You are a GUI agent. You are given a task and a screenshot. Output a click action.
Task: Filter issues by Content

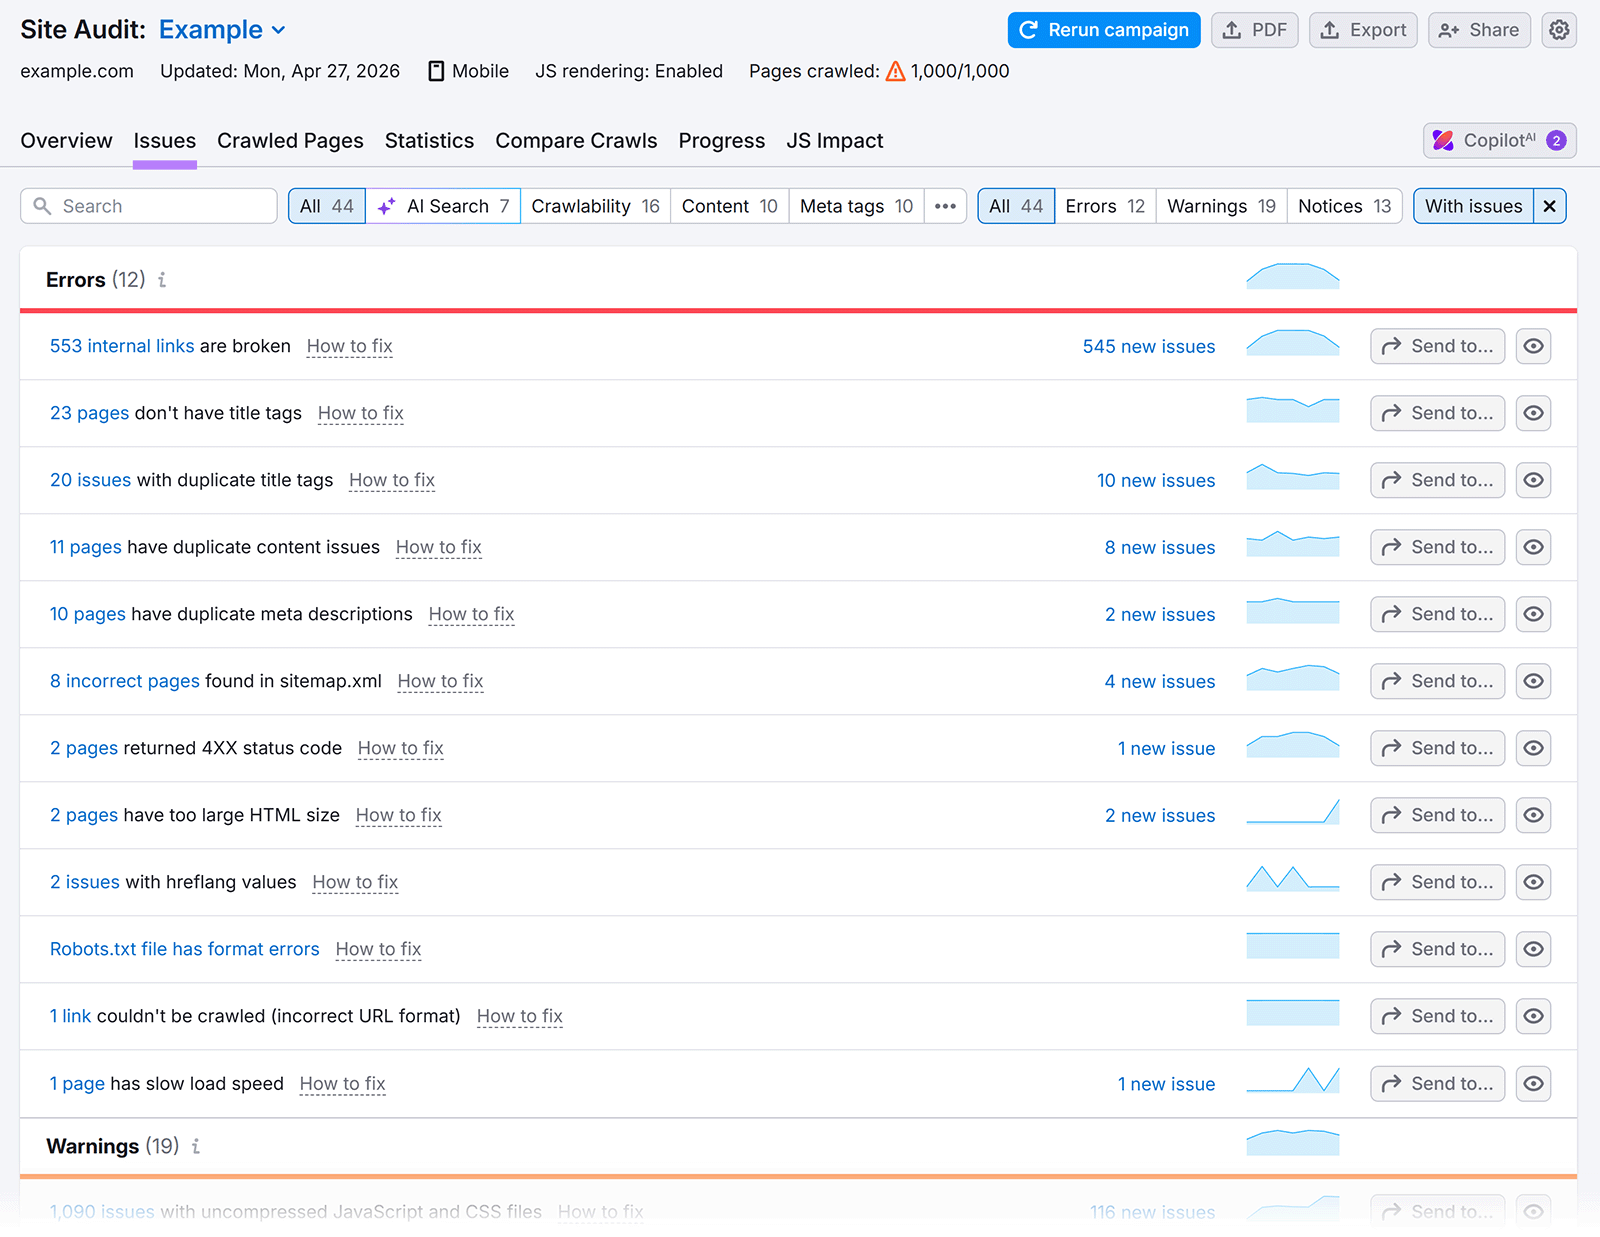point(729,206)
